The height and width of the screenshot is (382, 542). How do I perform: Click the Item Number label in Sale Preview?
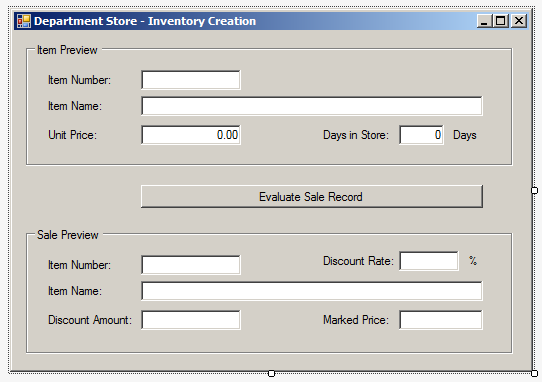79,265
